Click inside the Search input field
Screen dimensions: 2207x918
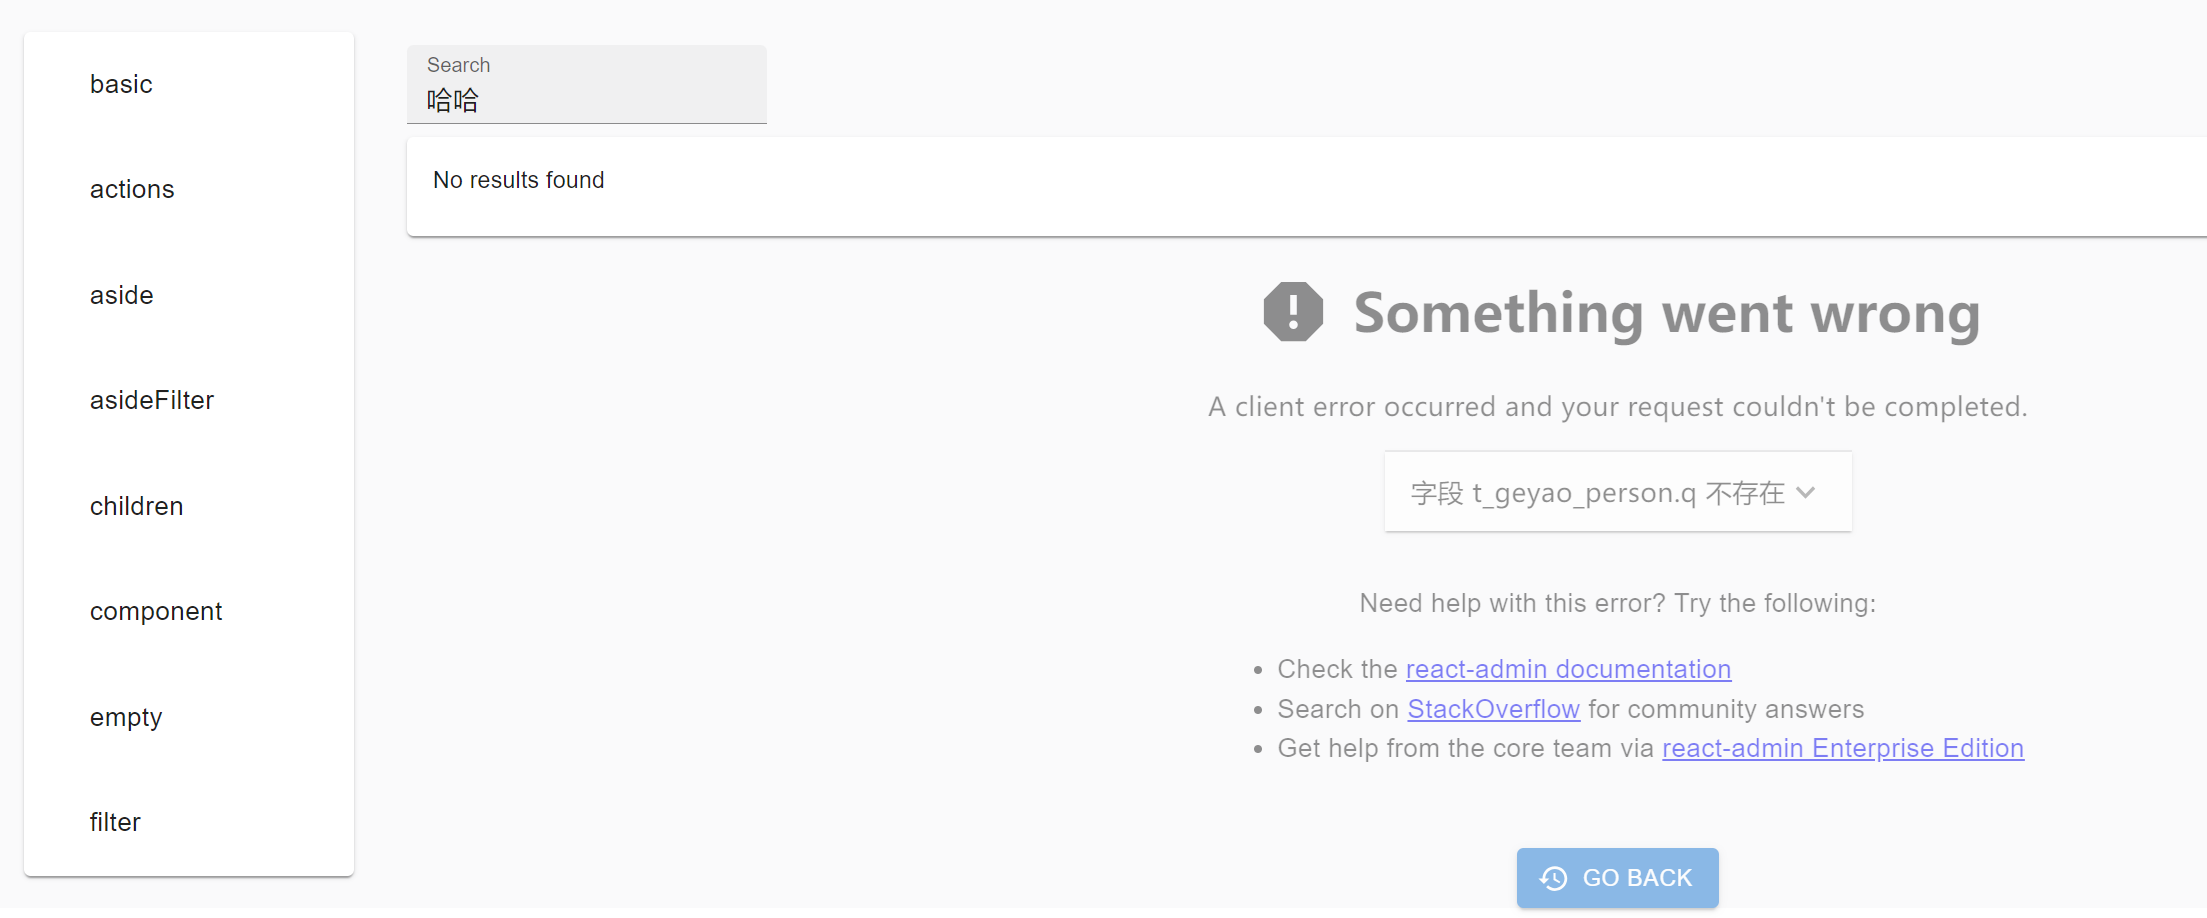click(x=586, y=99)
